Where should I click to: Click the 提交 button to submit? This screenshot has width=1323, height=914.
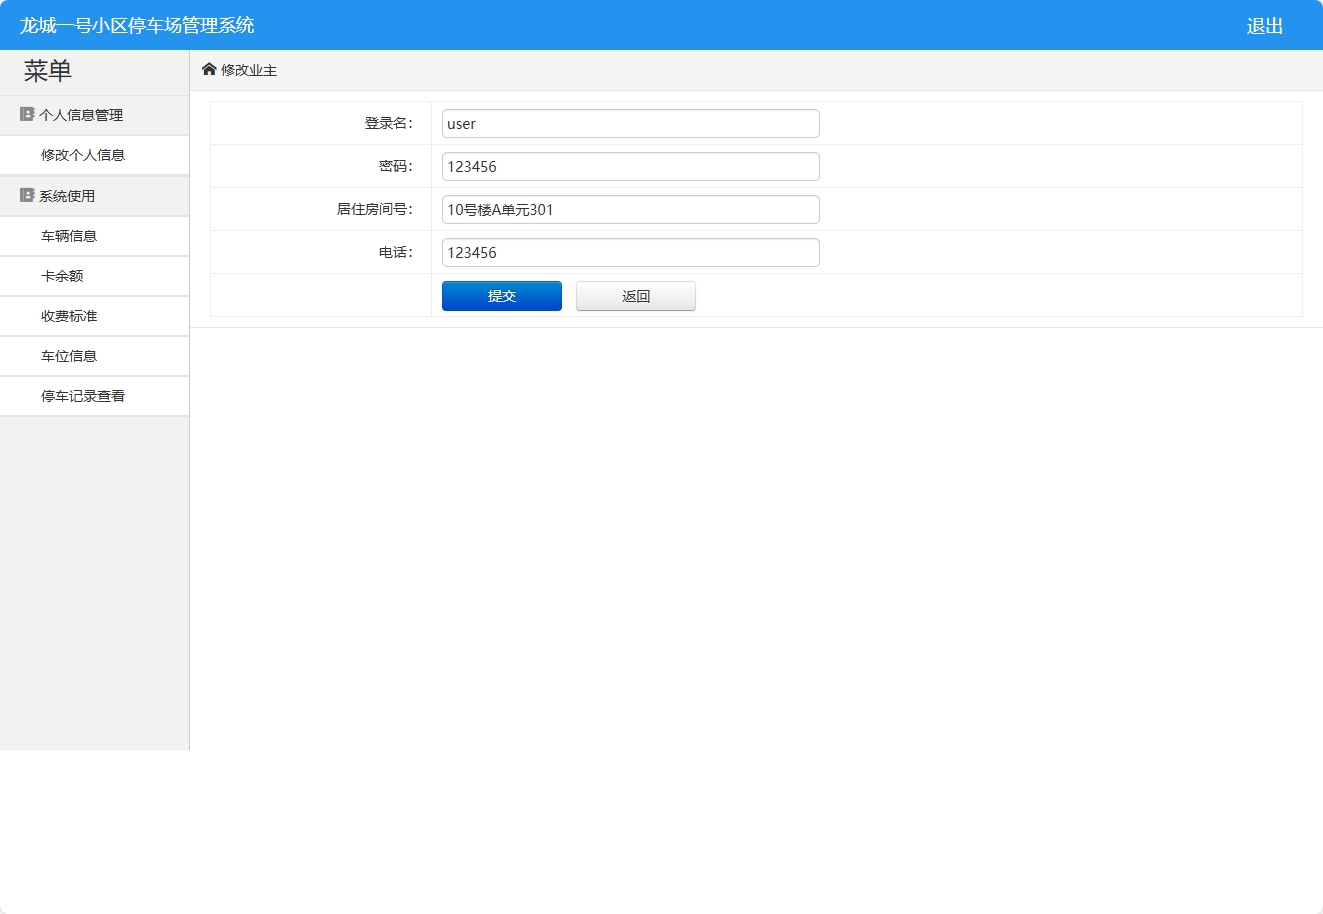point(501,296)
